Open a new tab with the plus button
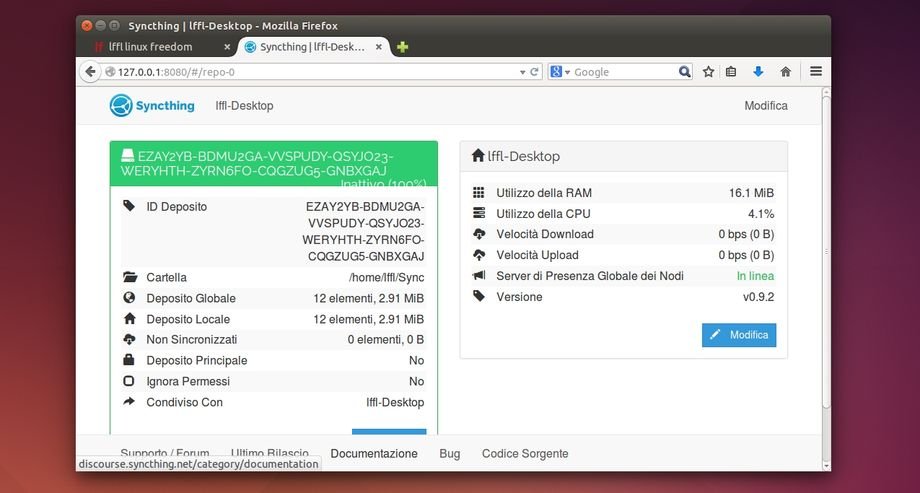This screenshot has height=493, width=920. click(x=402, y=47)
